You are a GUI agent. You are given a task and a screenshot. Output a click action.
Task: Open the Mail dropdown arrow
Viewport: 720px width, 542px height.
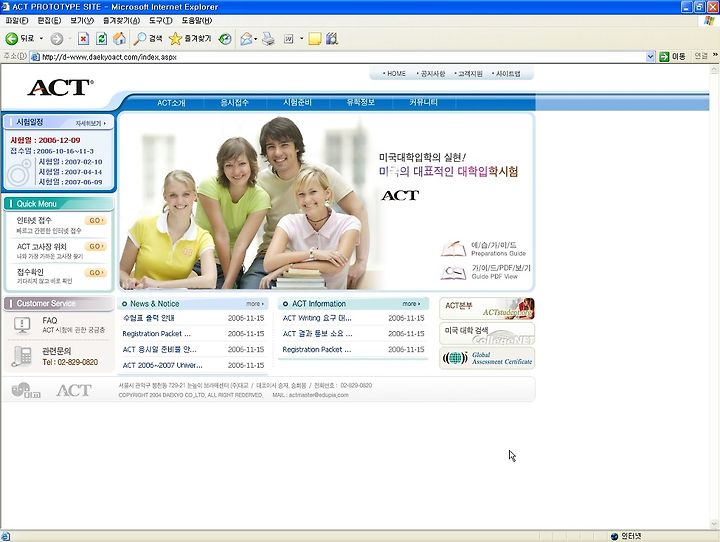pos(256,39)
